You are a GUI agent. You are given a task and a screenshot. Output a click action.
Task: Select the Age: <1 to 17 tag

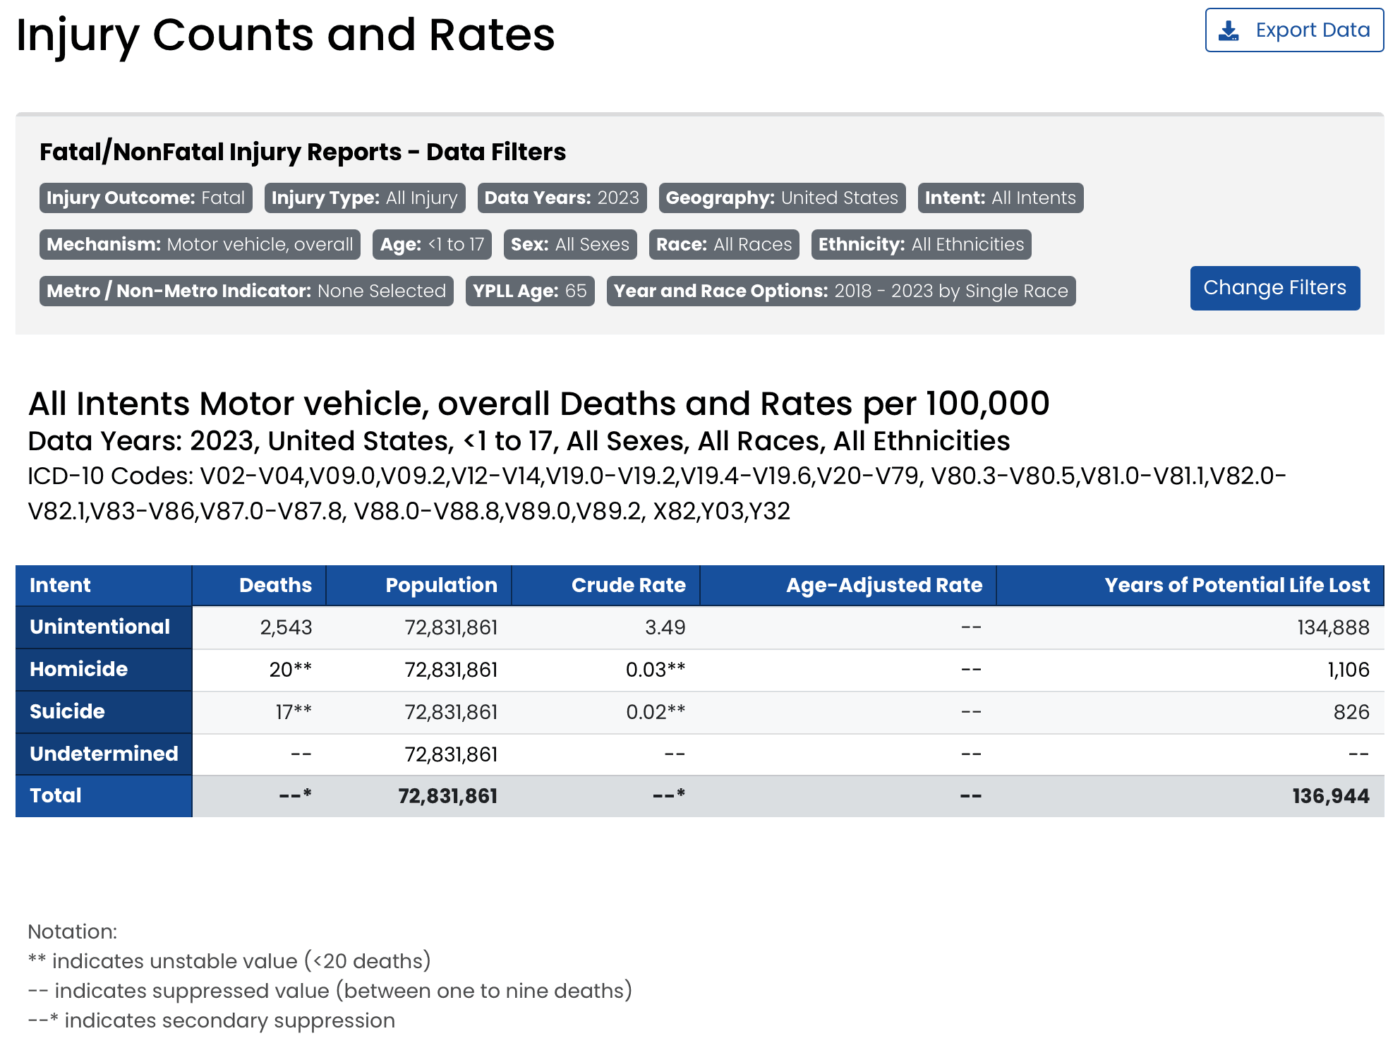432,245
